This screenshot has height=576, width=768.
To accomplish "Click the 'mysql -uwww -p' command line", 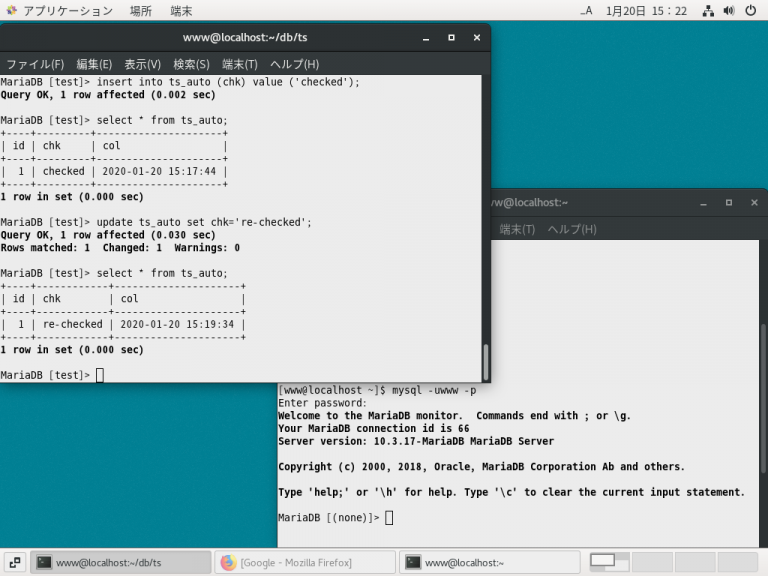I will [x=377, y=390].
